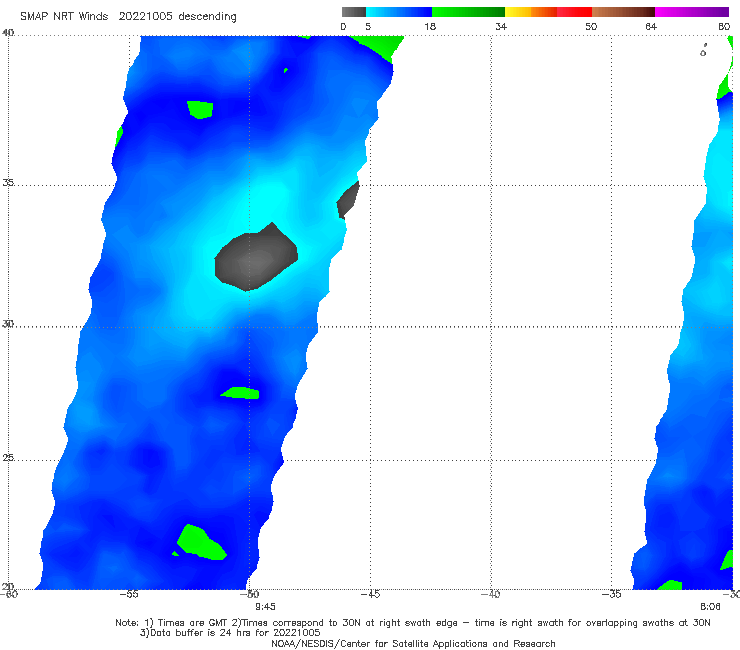Click the swath time label '8:06'
The image size is (740, 650).
(x=710, y=607)
